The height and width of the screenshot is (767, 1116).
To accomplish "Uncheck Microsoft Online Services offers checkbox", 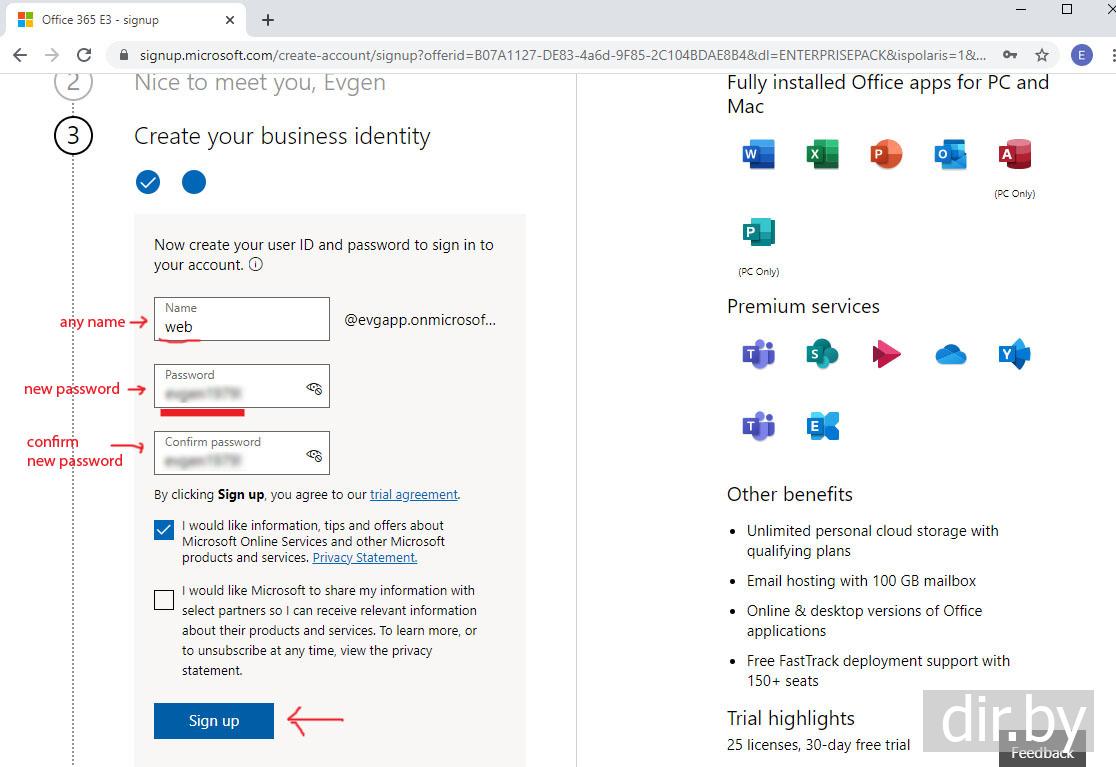I will (164, 530).
